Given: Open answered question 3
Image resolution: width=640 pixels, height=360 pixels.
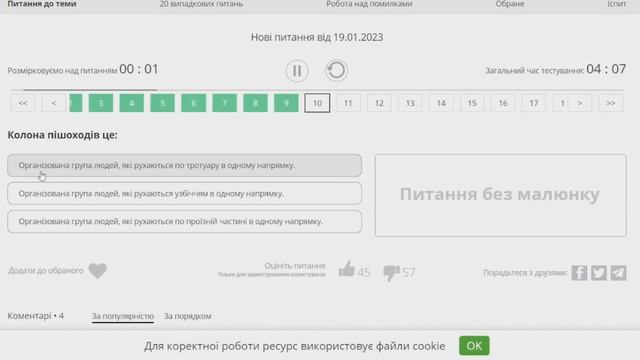Looking at the screenshot, I should [x=100, y=103].
